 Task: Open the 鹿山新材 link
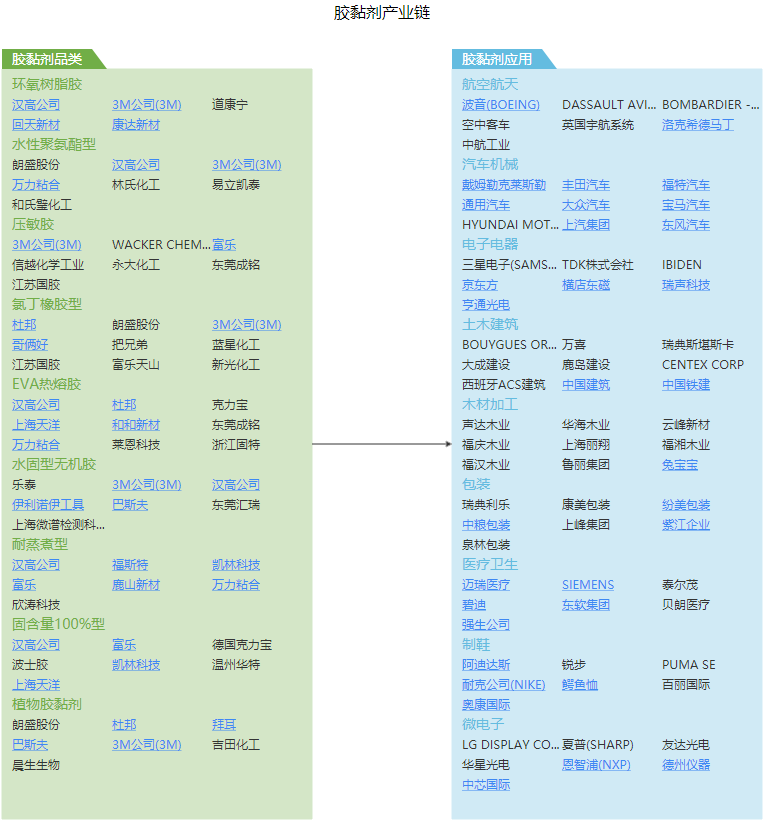136,585
